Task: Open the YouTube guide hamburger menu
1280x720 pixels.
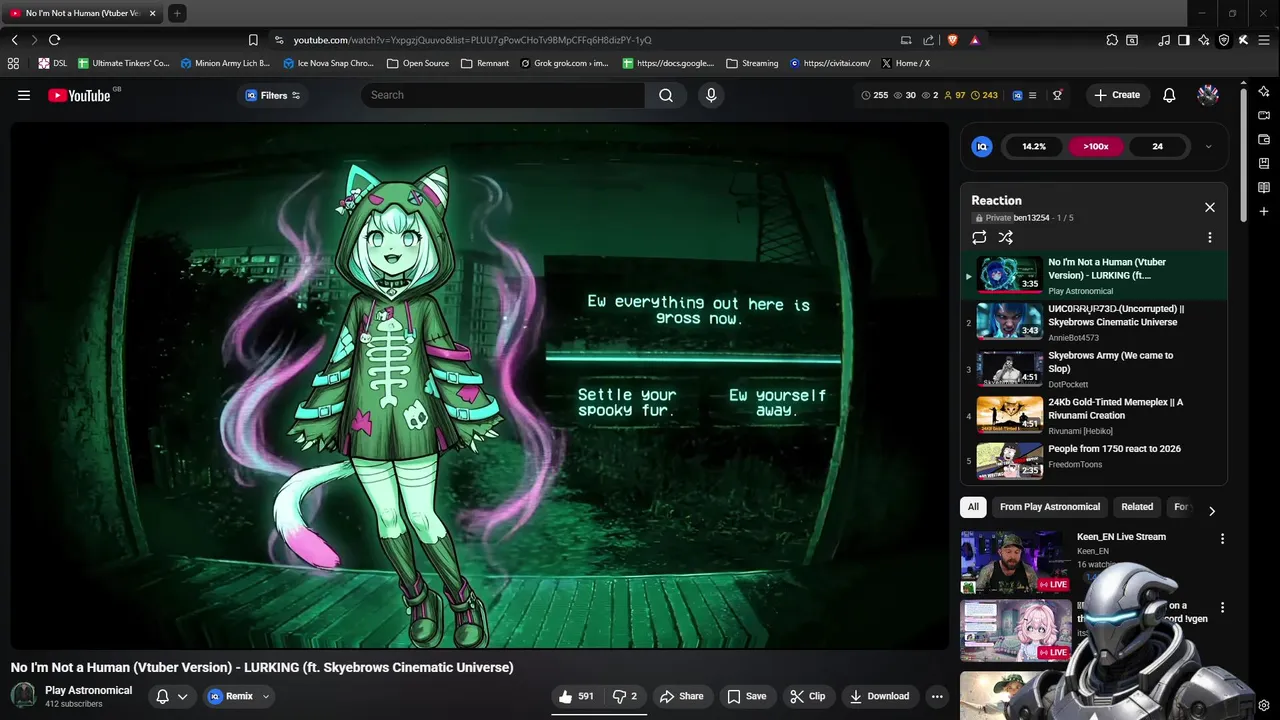Action: point(24,95)
